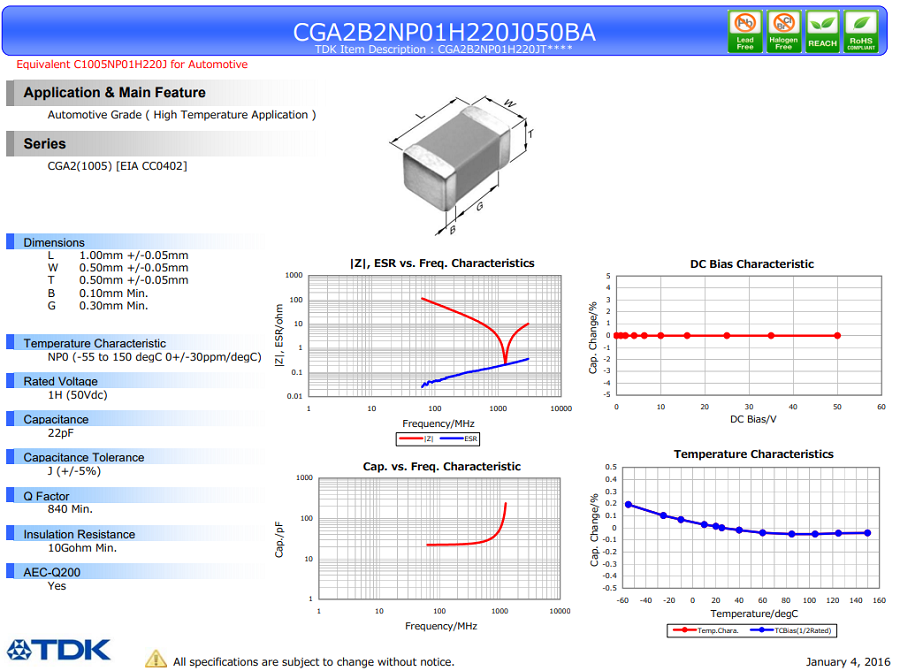Click the G 0.30mm Min. row
Screen dimensions: 900x671
(x=98, y=306)
